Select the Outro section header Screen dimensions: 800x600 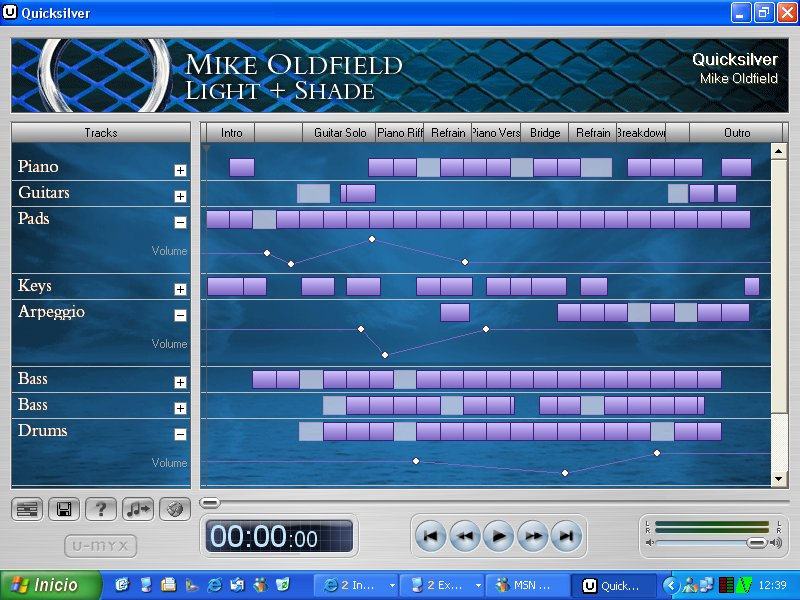[x=736, y=133]
